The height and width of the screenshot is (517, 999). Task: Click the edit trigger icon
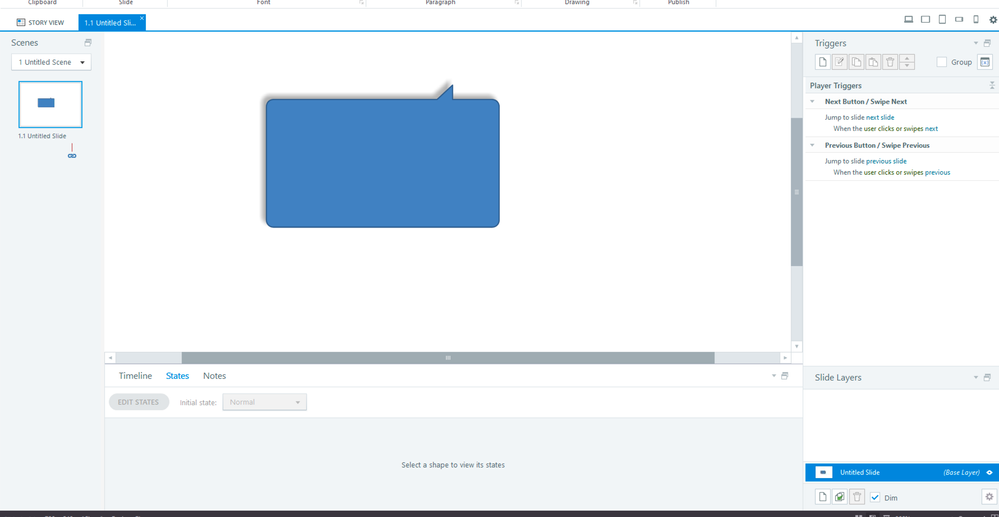point(840,62)
